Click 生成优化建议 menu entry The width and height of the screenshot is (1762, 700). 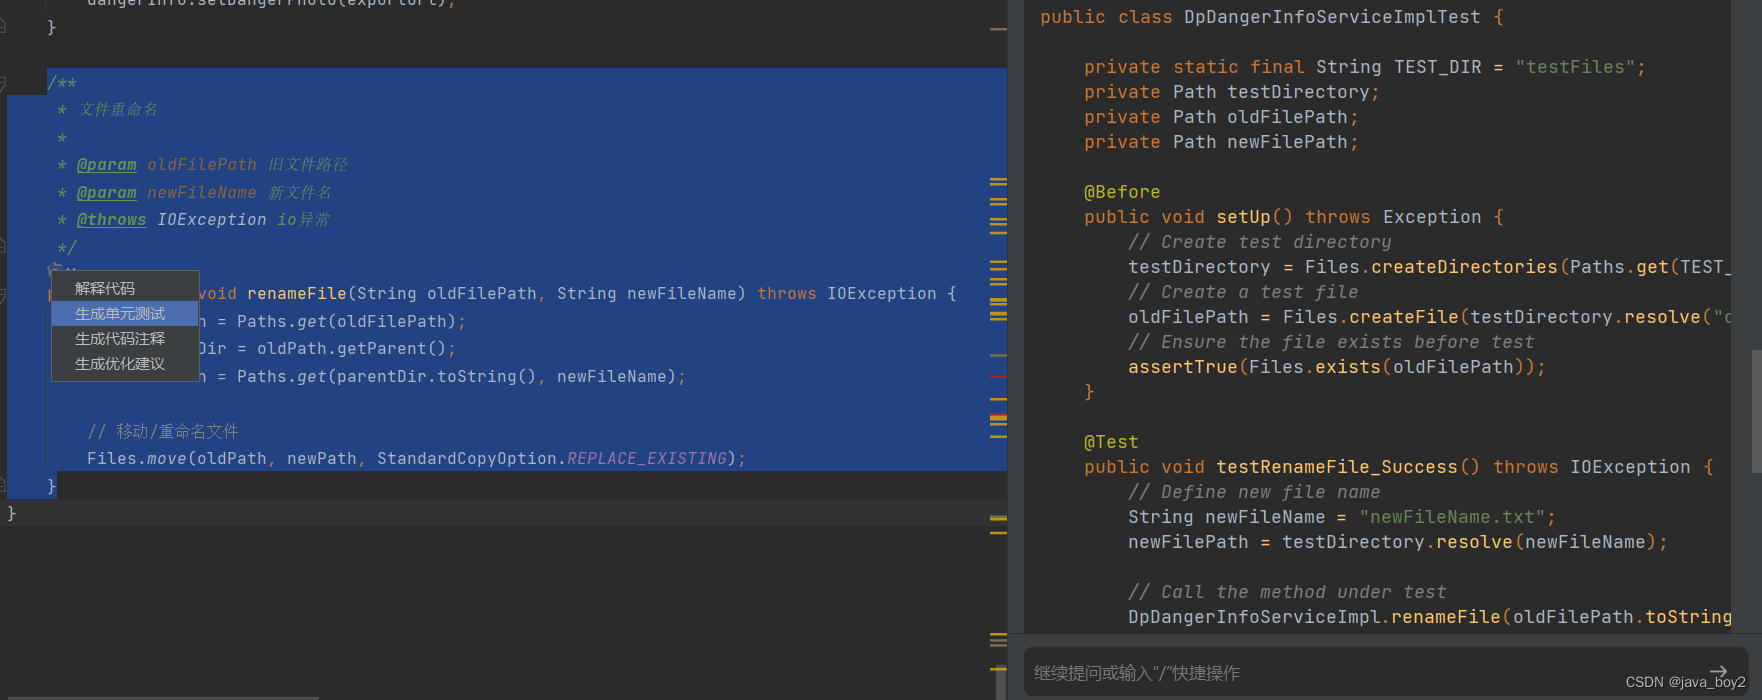click(x=125, y=364)
